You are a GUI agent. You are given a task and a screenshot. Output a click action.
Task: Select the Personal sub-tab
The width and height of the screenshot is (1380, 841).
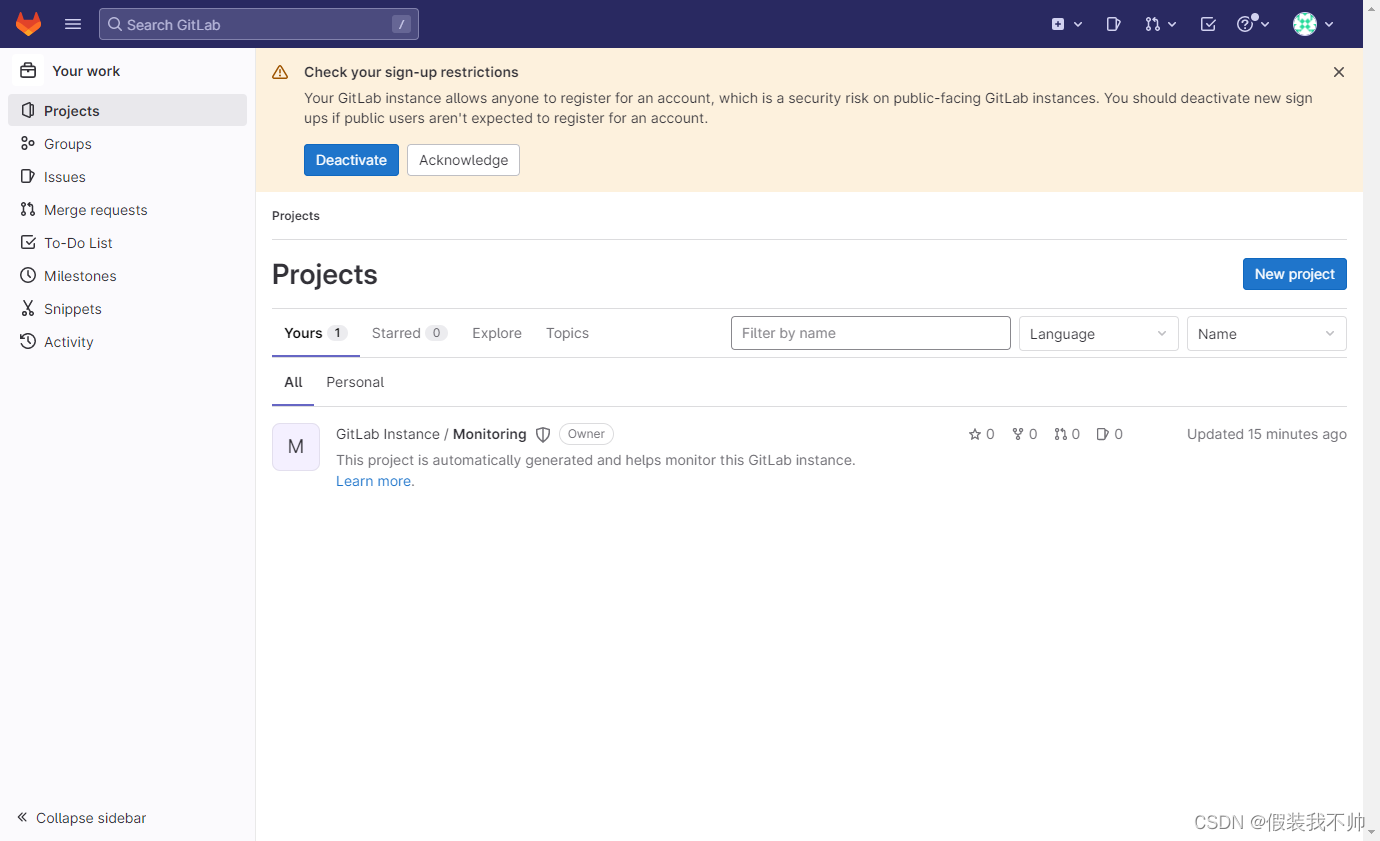point(355,382)
